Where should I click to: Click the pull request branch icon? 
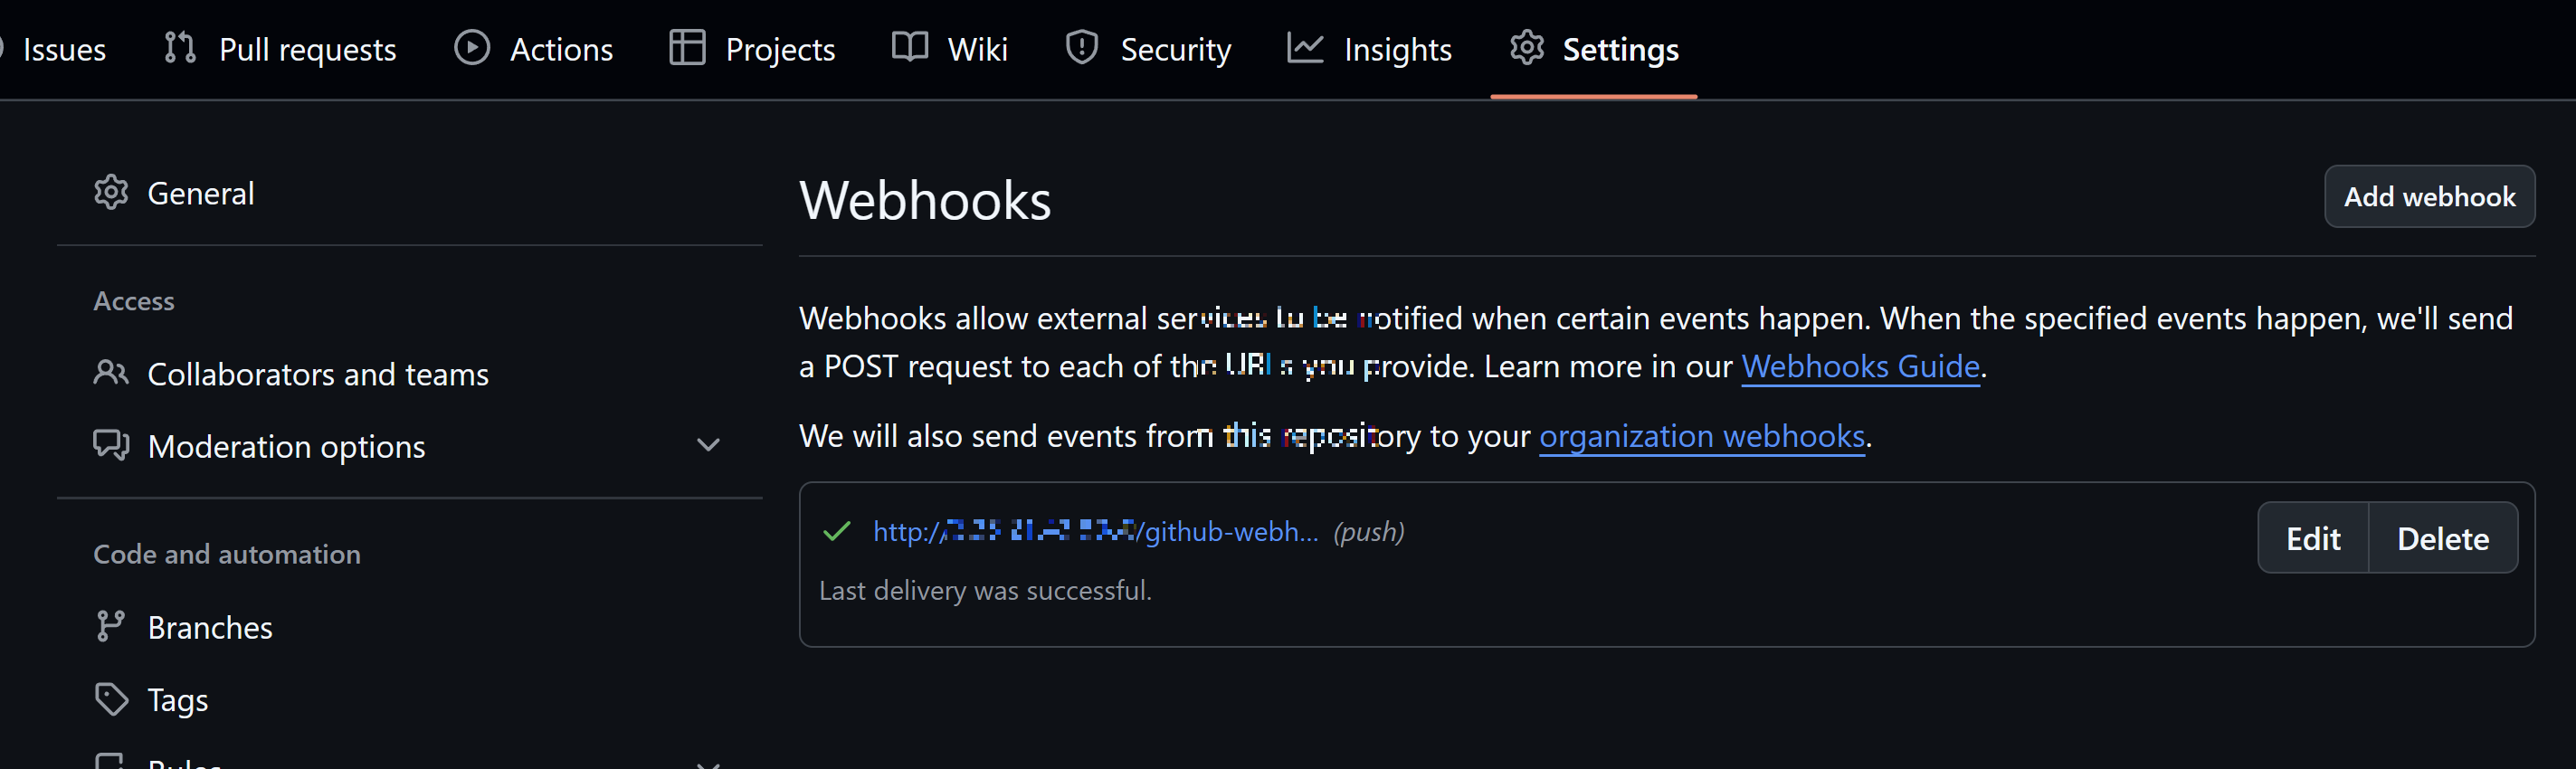click(x=180, y=48)
